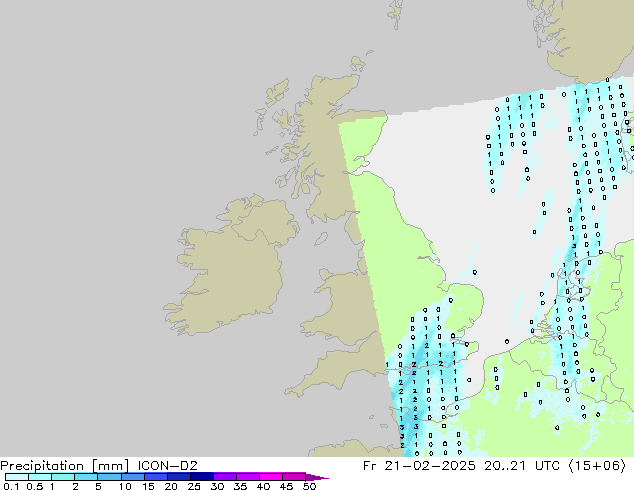
Task: Click the '15' legend value
Action: tap(148, 486)
